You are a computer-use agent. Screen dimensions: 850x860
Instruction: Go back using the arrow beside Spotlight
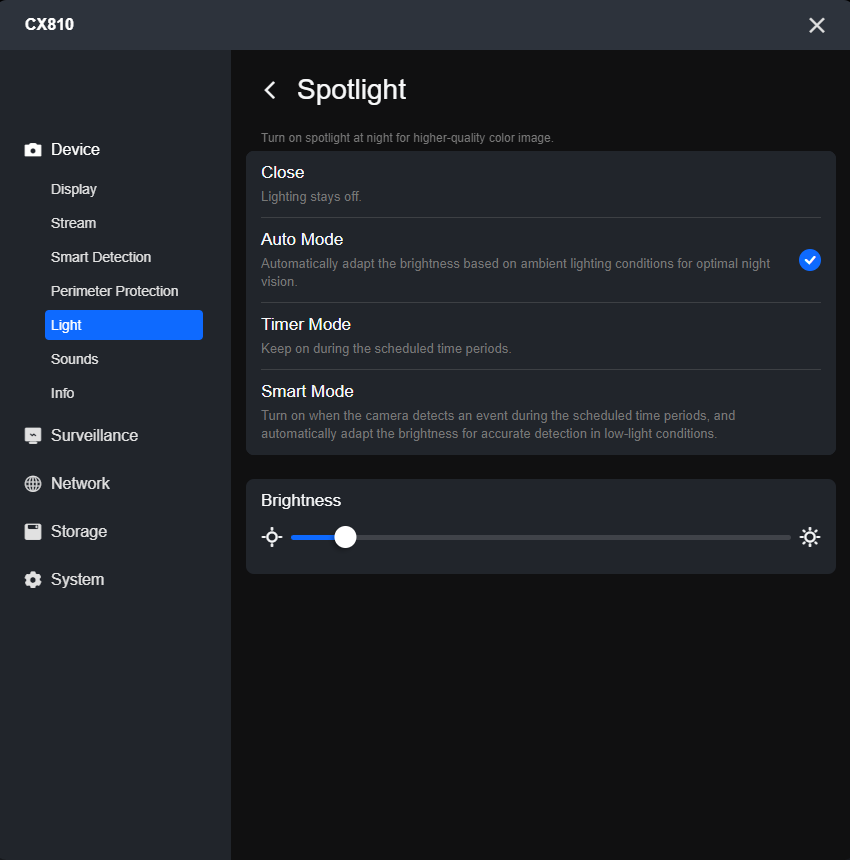click(270, 90)
